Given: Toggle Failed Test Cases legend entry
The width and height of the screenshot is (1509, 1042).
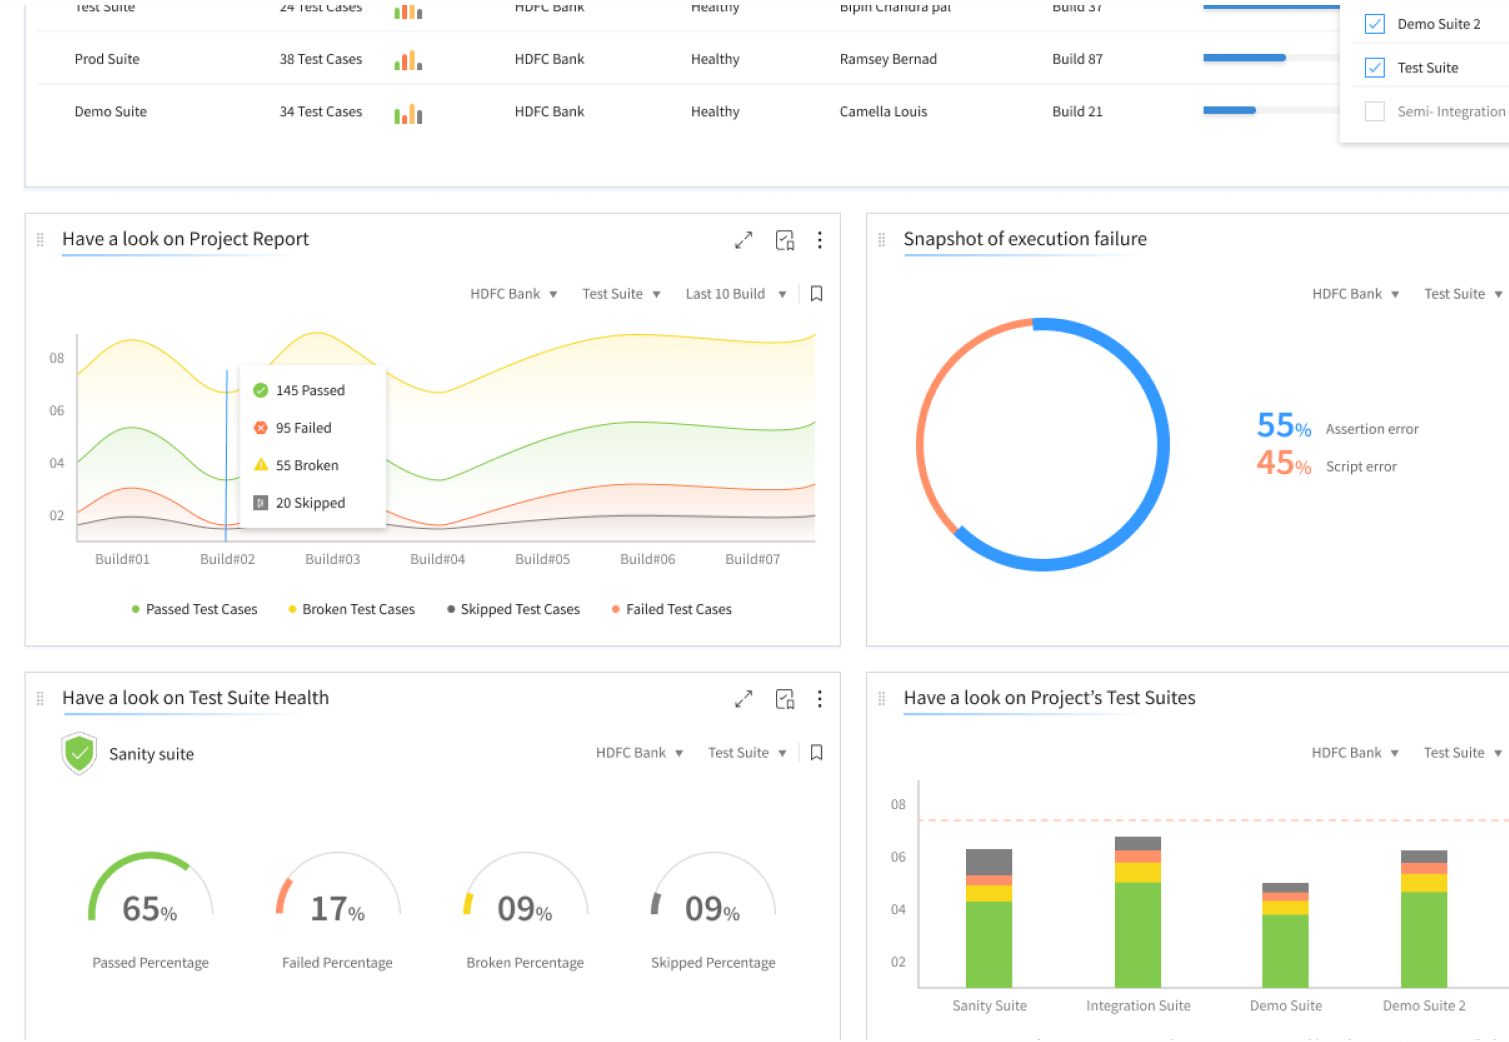Looking at the screenshot, I should [x=672, y=610].
